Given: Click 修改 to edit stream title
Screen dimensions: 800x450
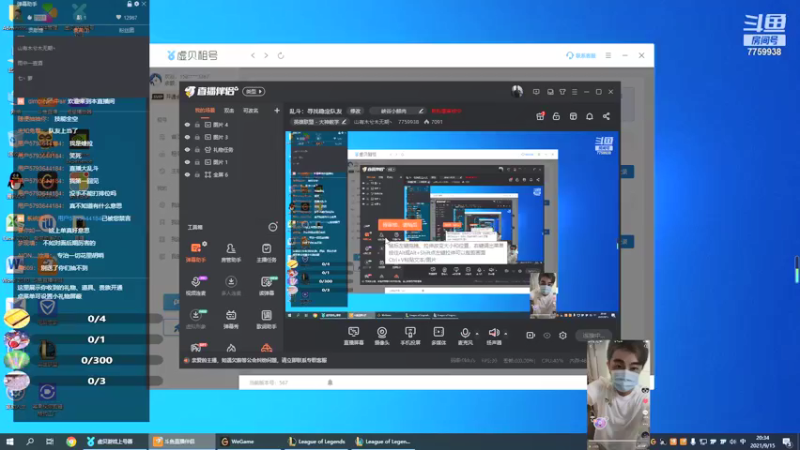Looking at the screenshot, I should 355,111.
